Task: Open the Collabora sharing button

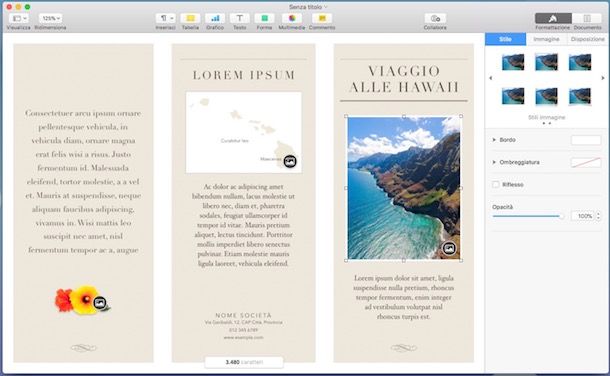Action: click(x=435, y=18)
